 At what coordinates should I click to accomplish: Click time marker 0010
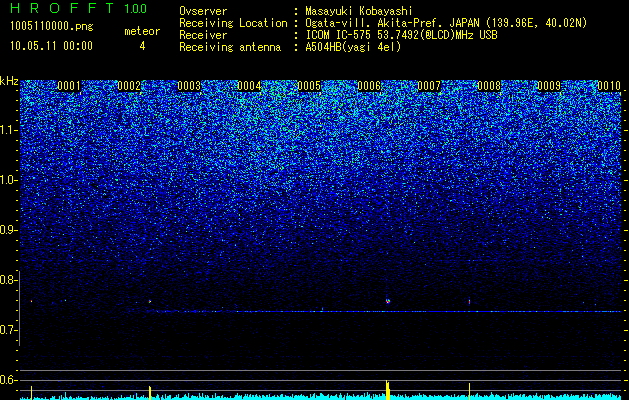[x=609, y=86]
